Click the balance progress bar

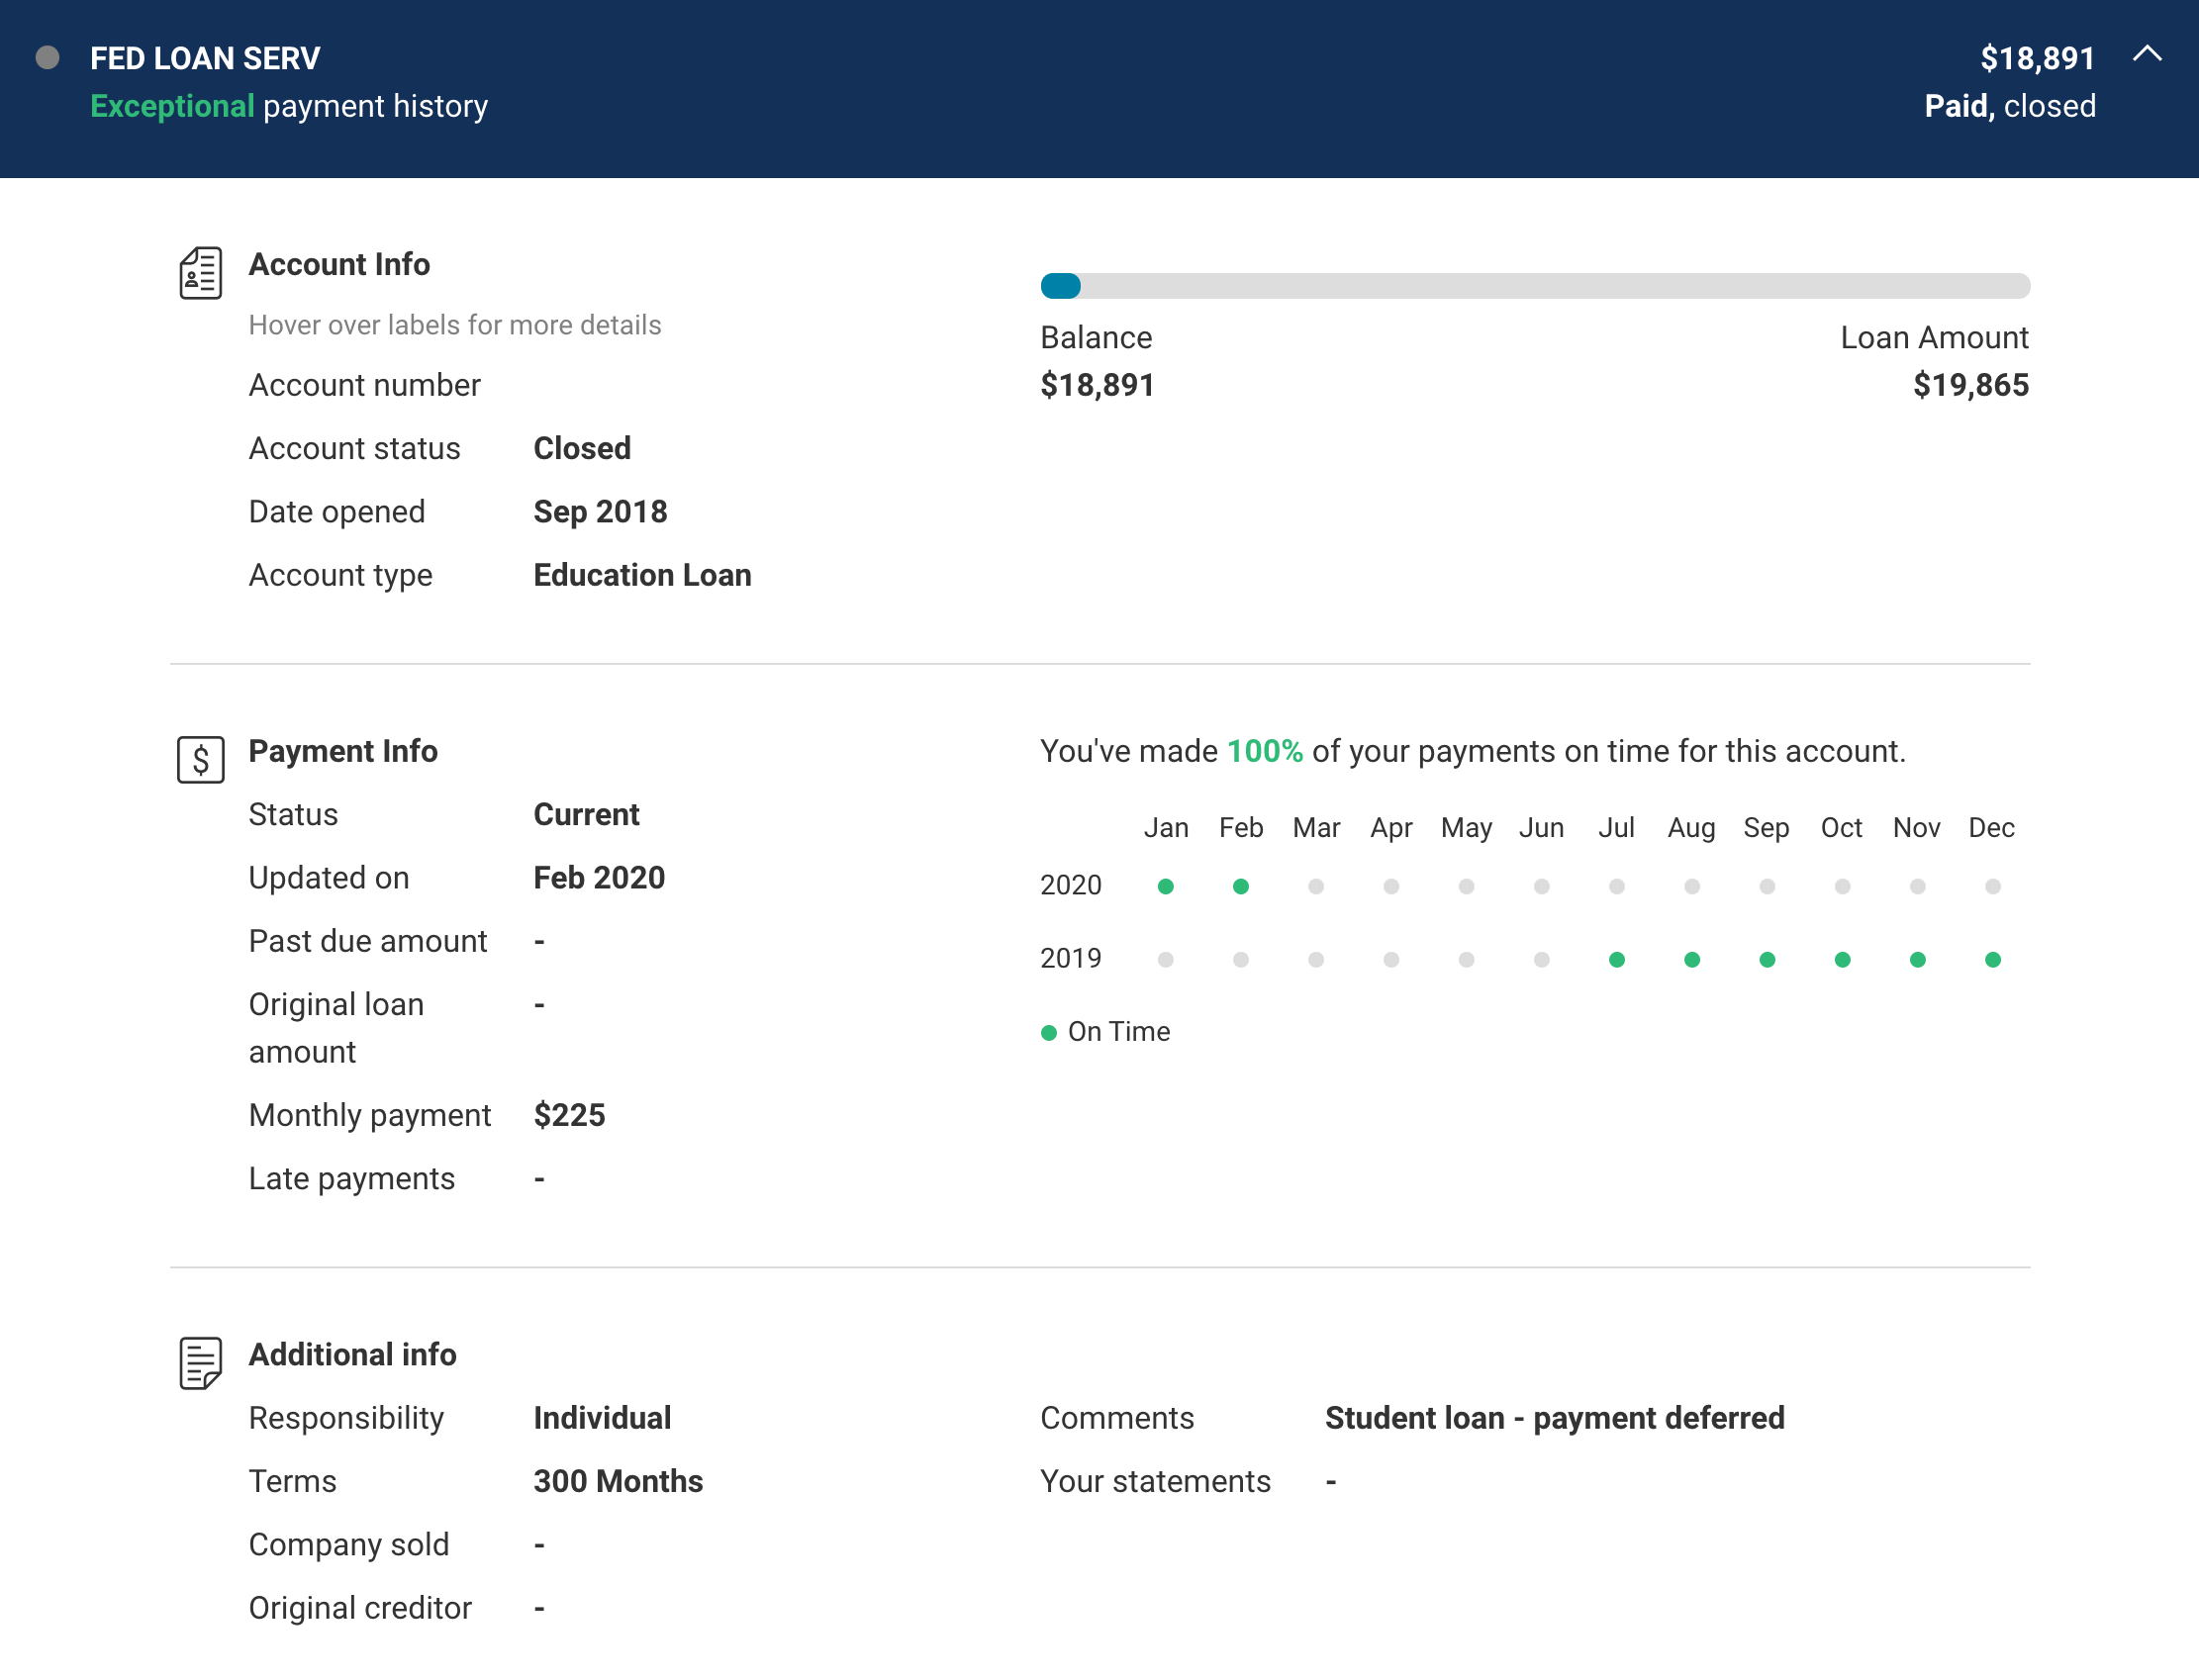(1535, 286)
